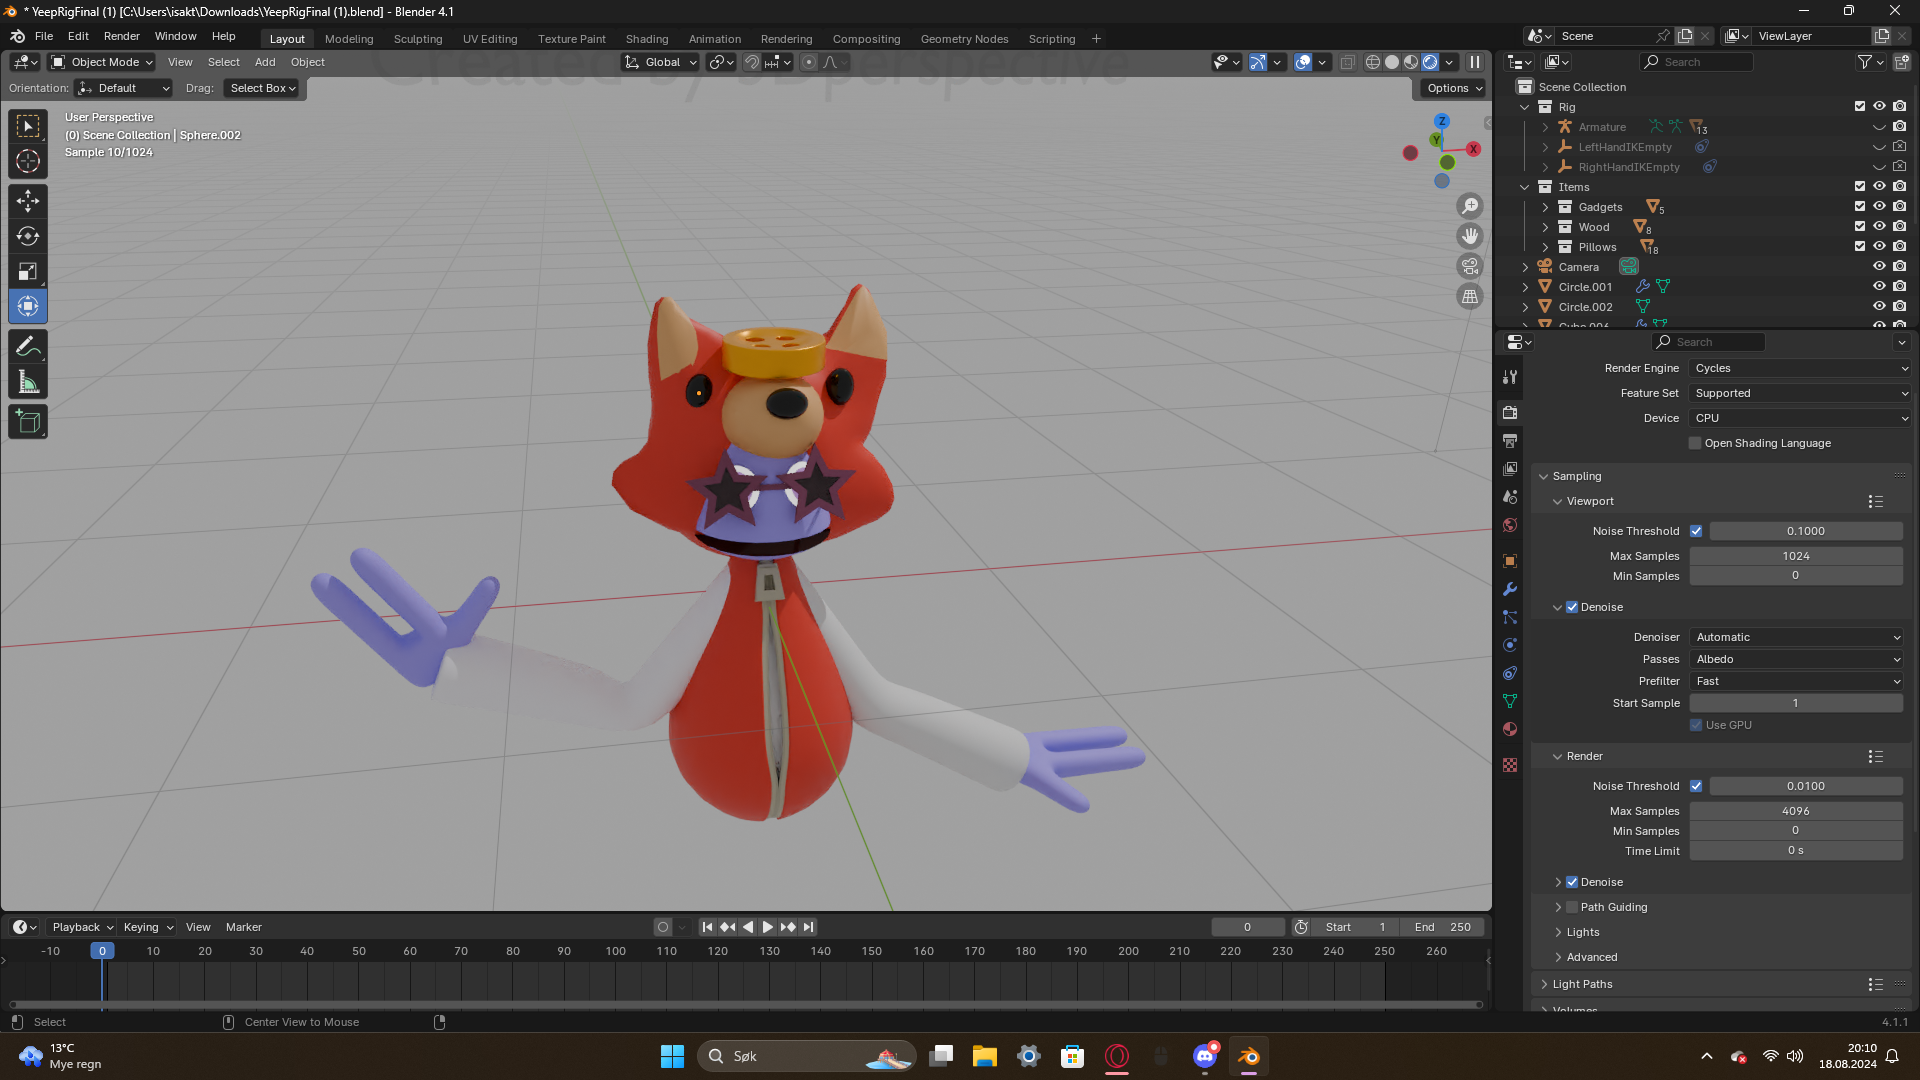Toggle the Viewport Noise Threshold checkbox
This screenshot has width=1920, height=1080.
[1696, 531]
